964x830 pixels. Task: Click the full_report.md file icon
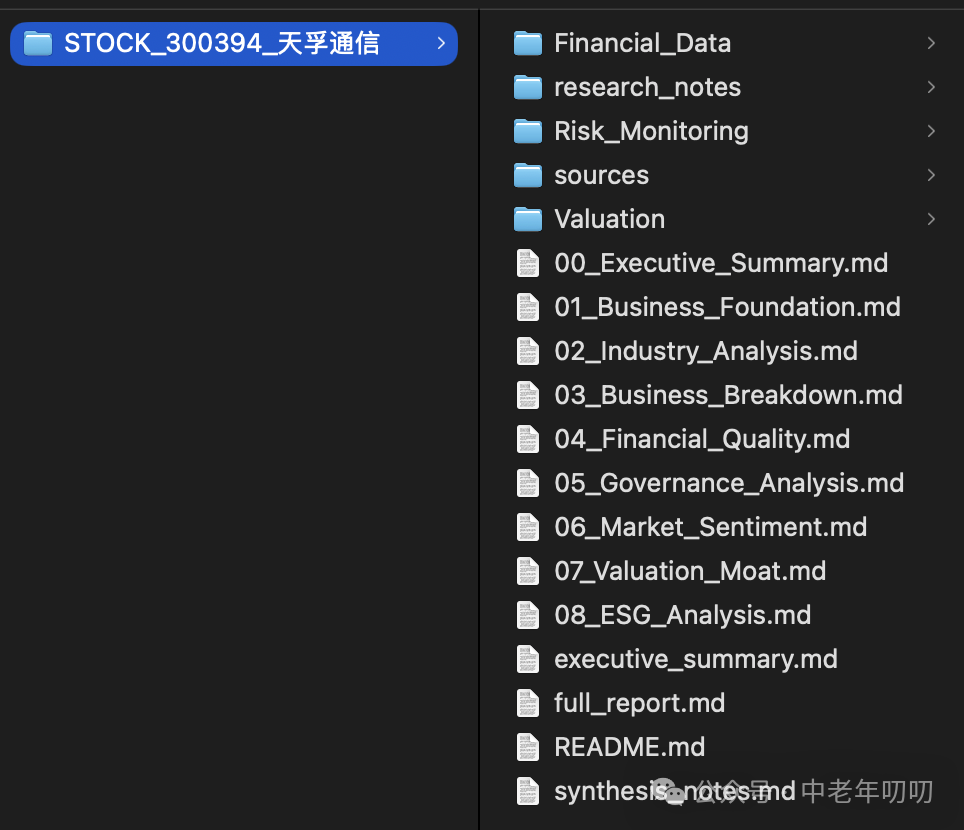coord(527,703)
